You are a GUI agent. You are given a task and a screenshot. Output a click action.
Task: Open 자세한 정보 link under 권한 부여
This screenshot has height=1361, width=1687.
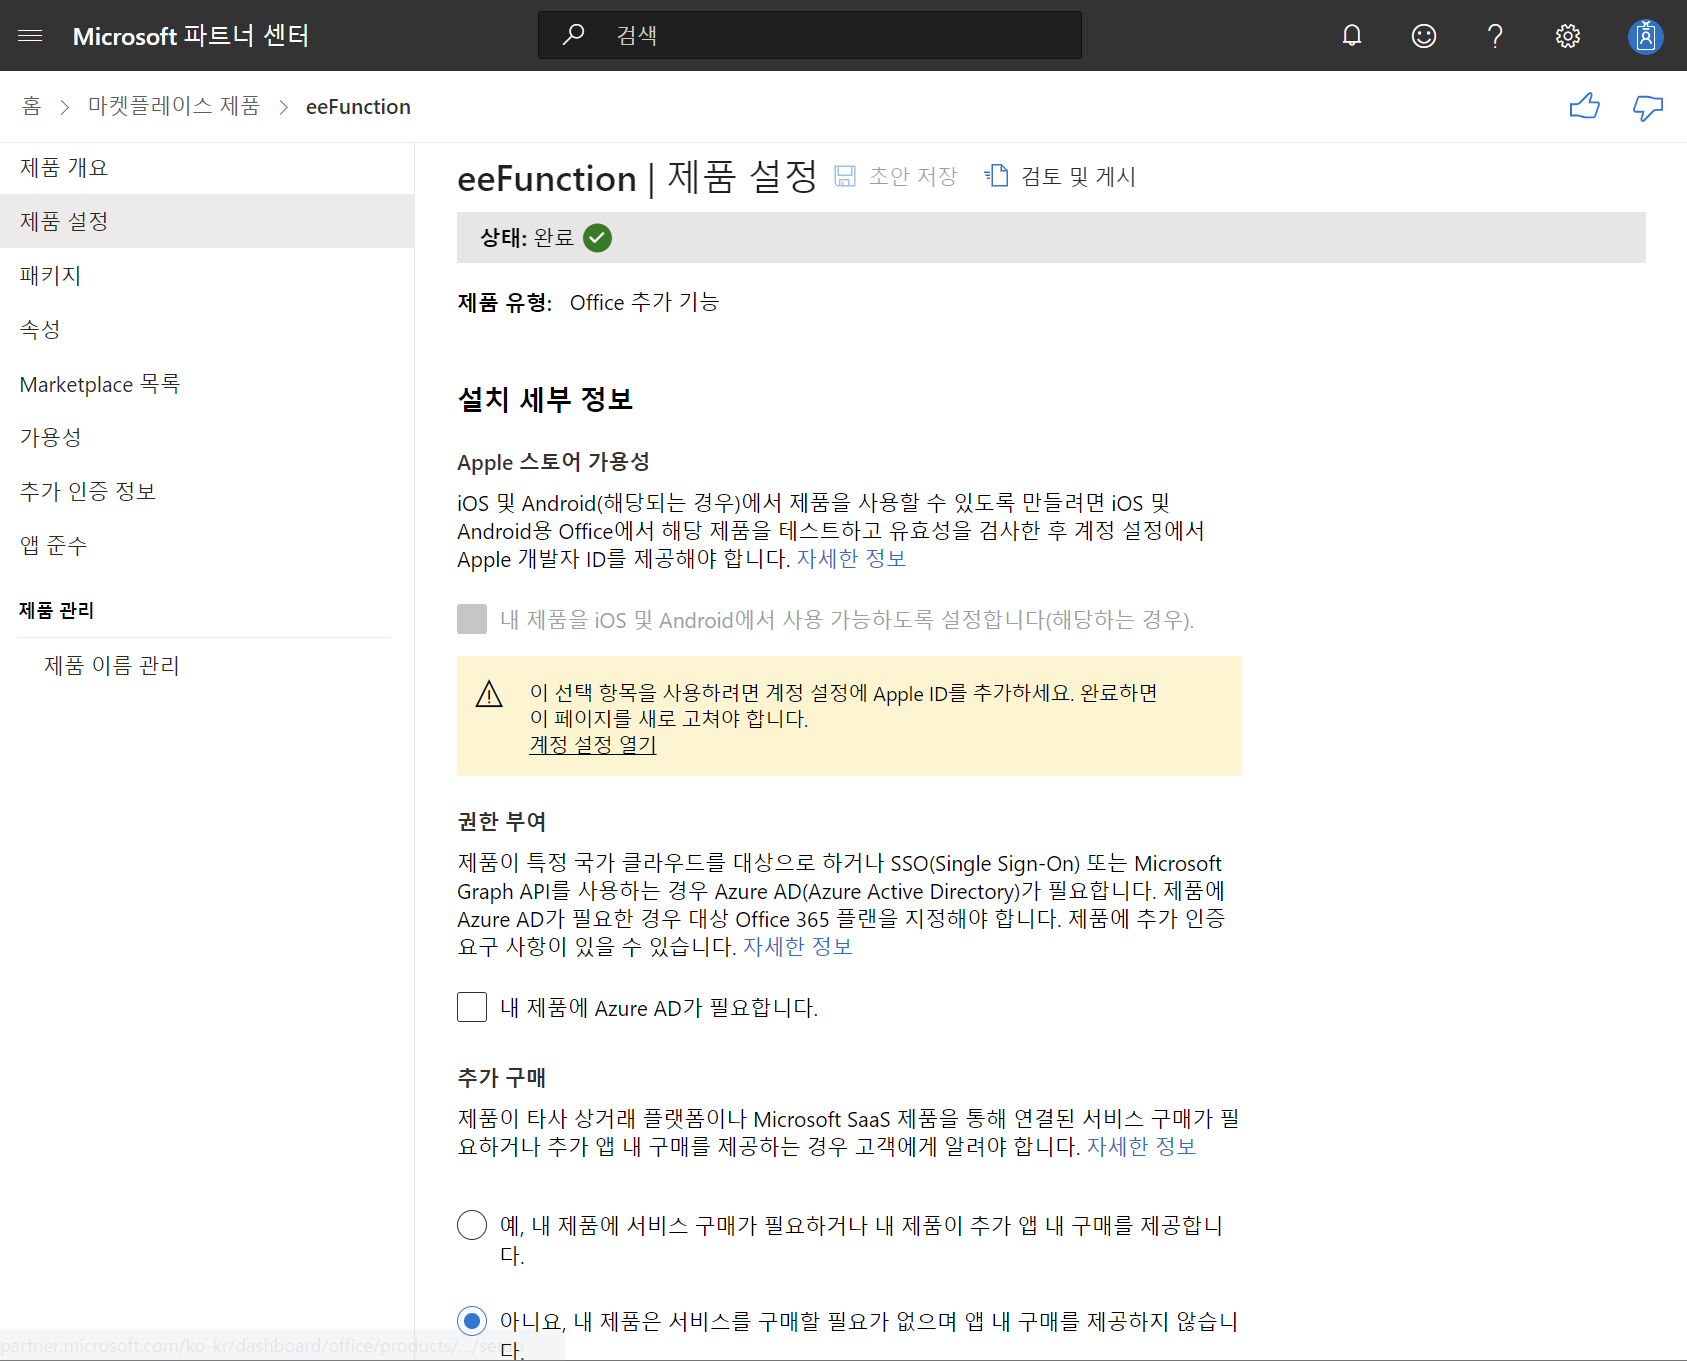pyautogui.click(x=797, y=947)
